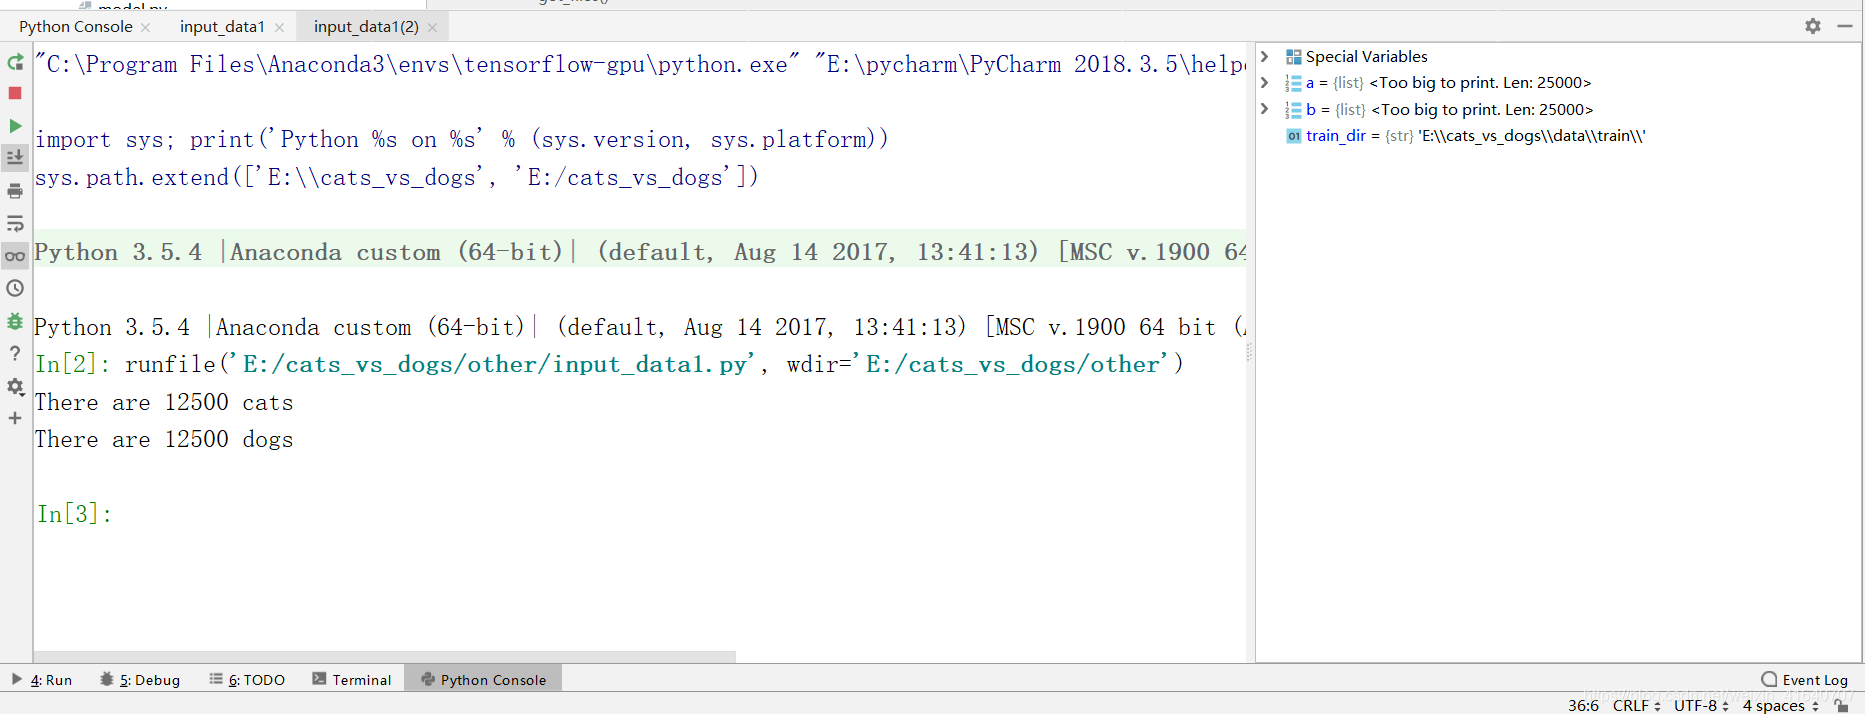
Task: Click the sys.path.extend line
Action: 397,178
